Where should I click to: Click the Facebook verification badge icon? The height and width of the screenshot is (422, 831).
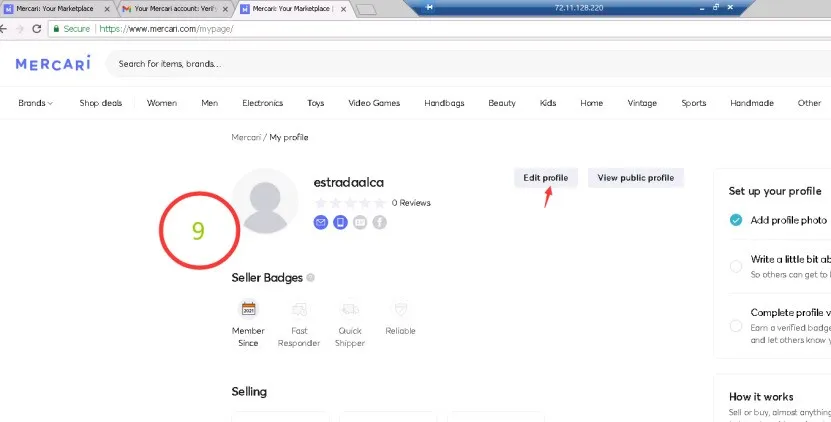point(379,222)
